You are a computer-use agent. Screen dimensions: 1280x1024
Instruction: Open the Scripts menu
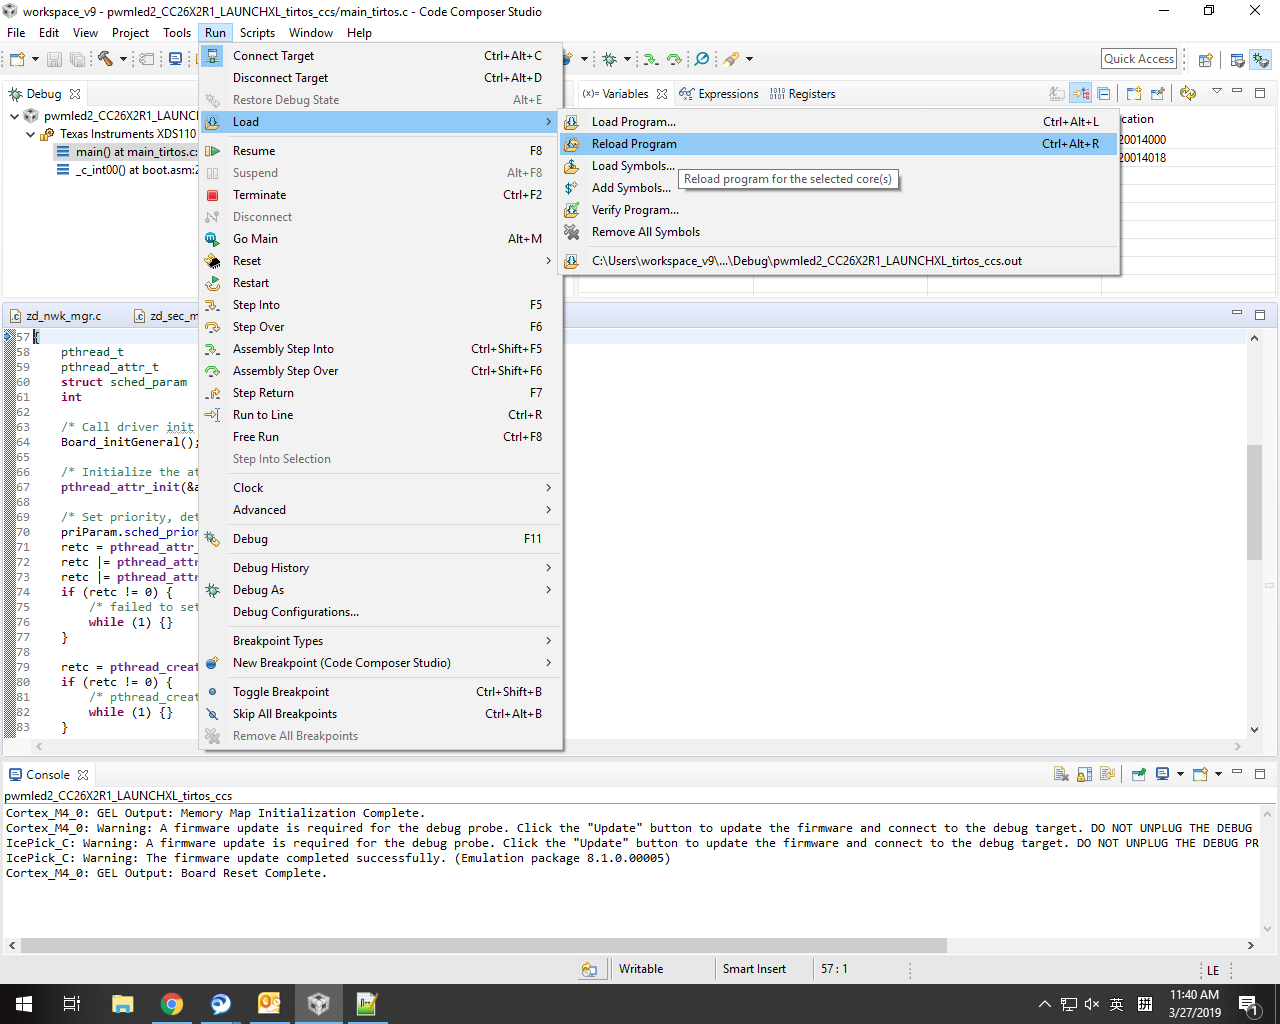[x=257, y=33]
